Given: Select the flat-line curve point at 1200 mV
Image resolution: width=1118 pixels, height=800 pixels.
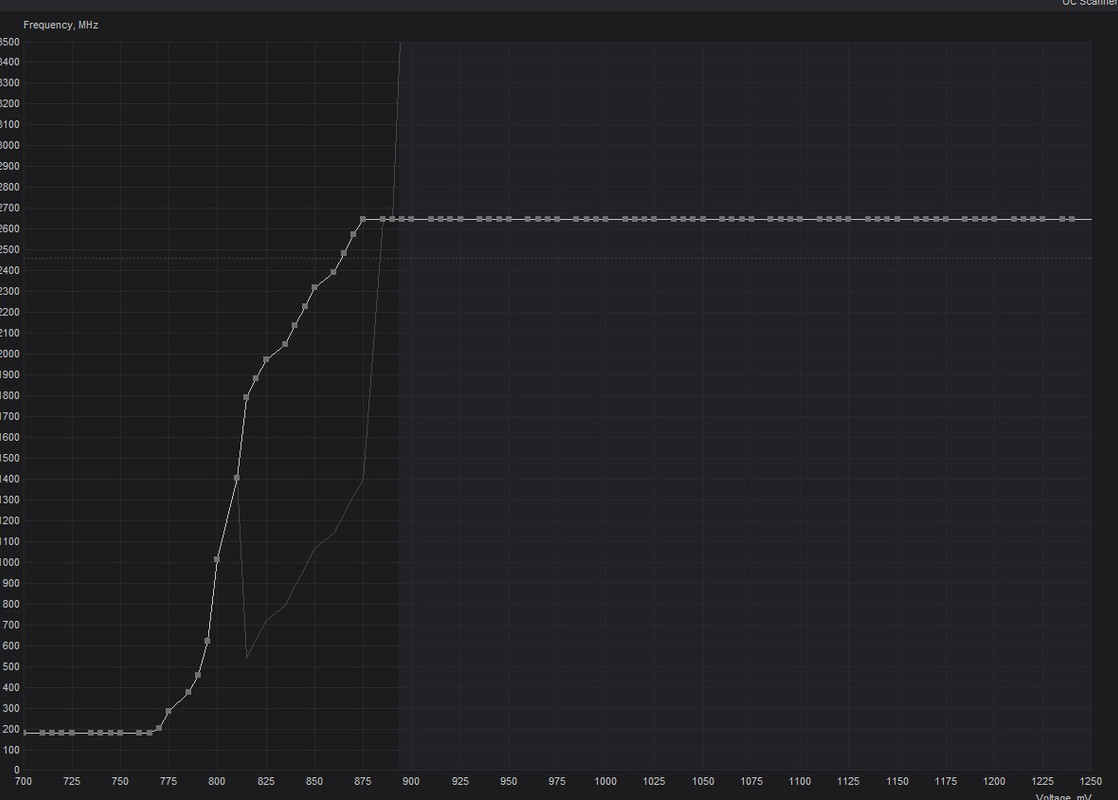Looking at the screenshot, I should [x=994, y=219].
